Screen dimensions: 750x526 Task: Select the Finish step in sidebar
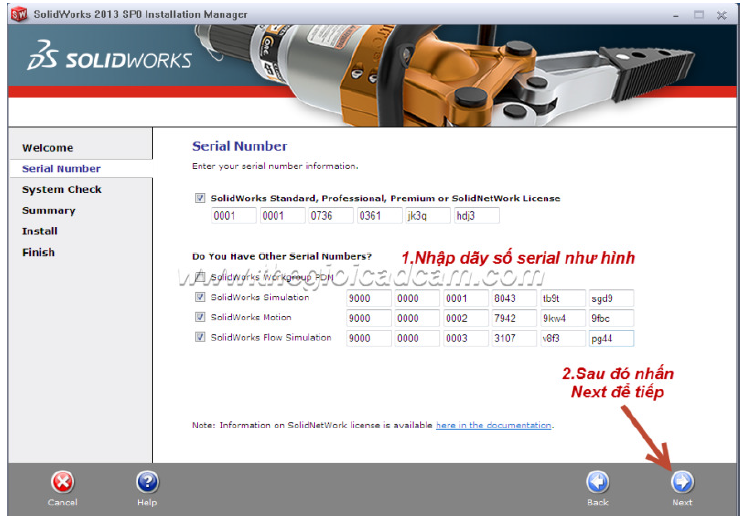(38, 252)
